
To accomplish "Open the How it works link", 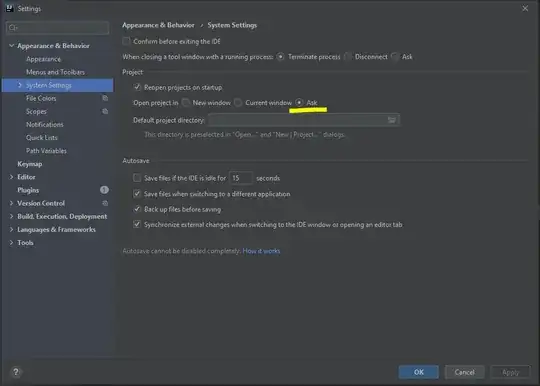I will tap(261, 251).
